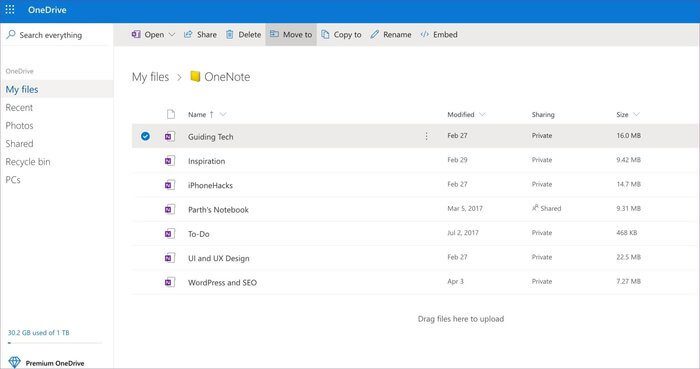Click the storage usage progress bar
This screenshot has height=369, width=700.
(x=54, y=343)
